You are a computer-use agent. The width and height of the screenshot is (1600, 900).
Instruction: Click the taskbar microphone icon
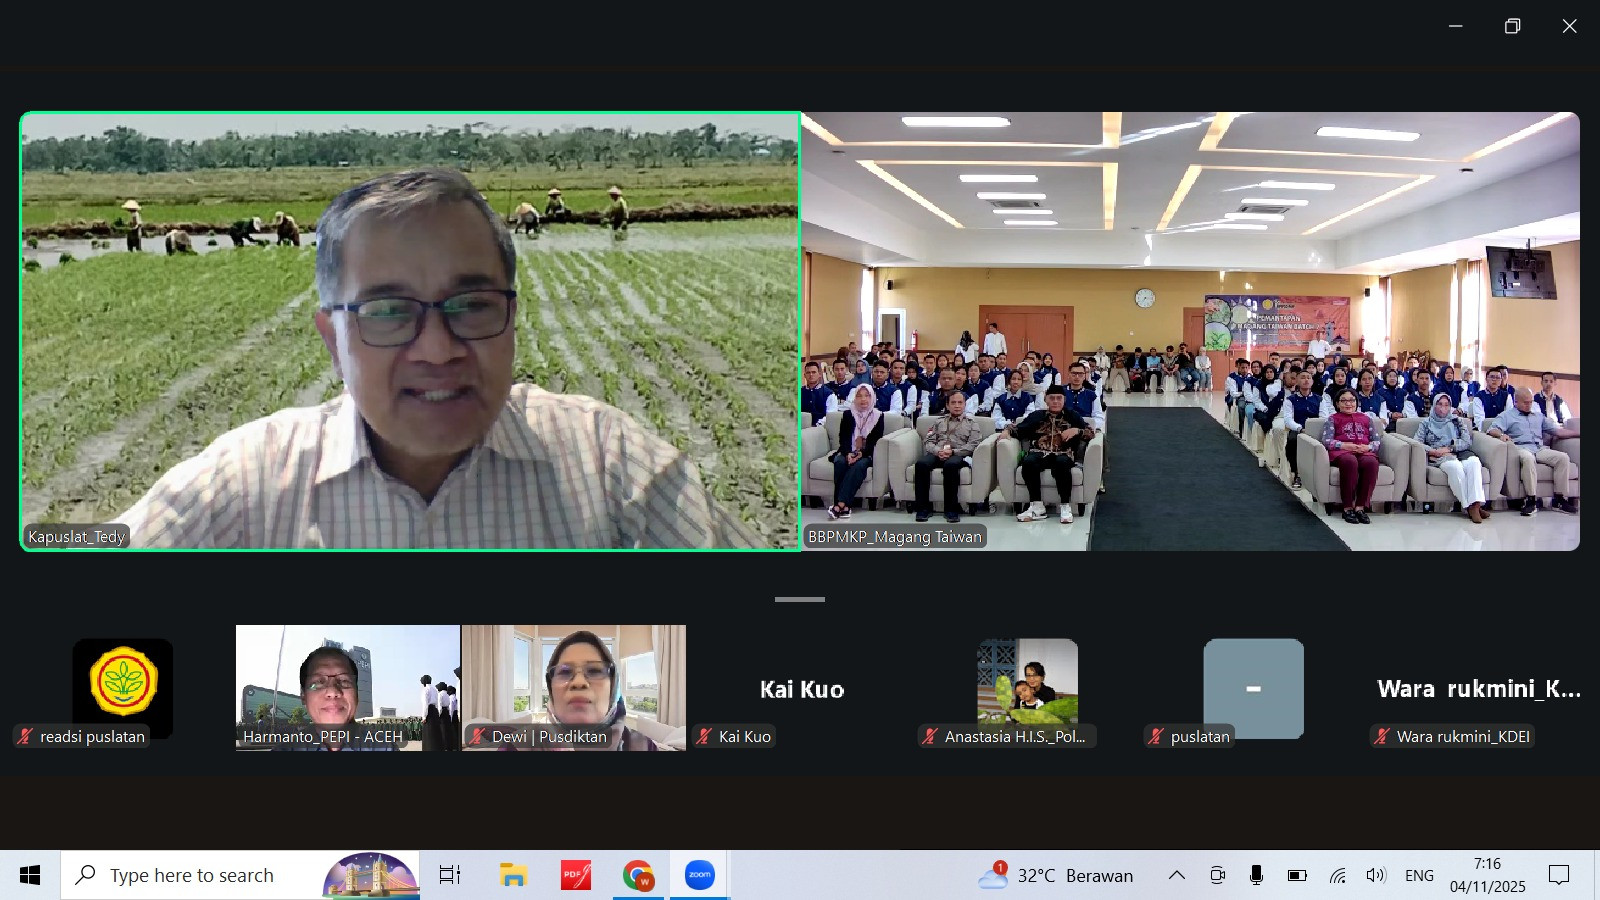1256,875
